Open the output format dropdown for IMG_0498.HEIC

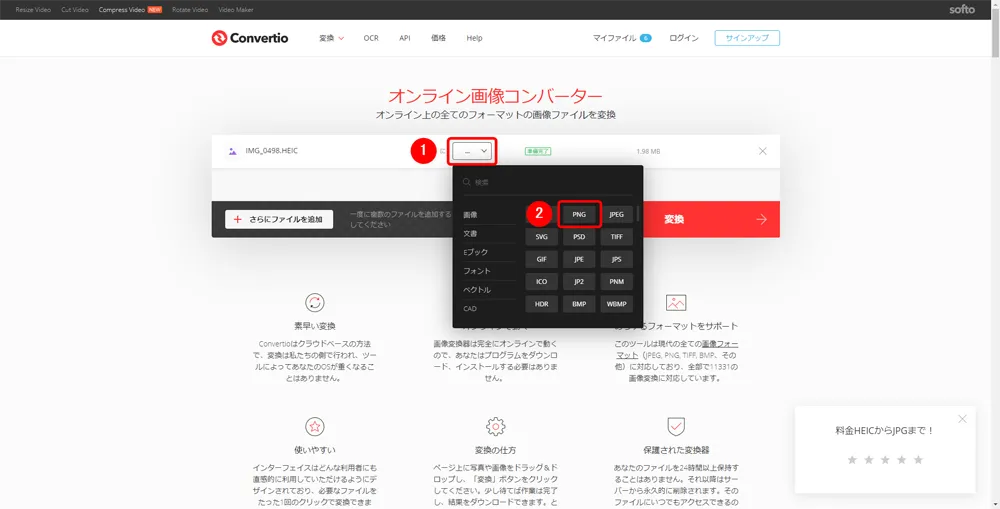coord(472,151)
